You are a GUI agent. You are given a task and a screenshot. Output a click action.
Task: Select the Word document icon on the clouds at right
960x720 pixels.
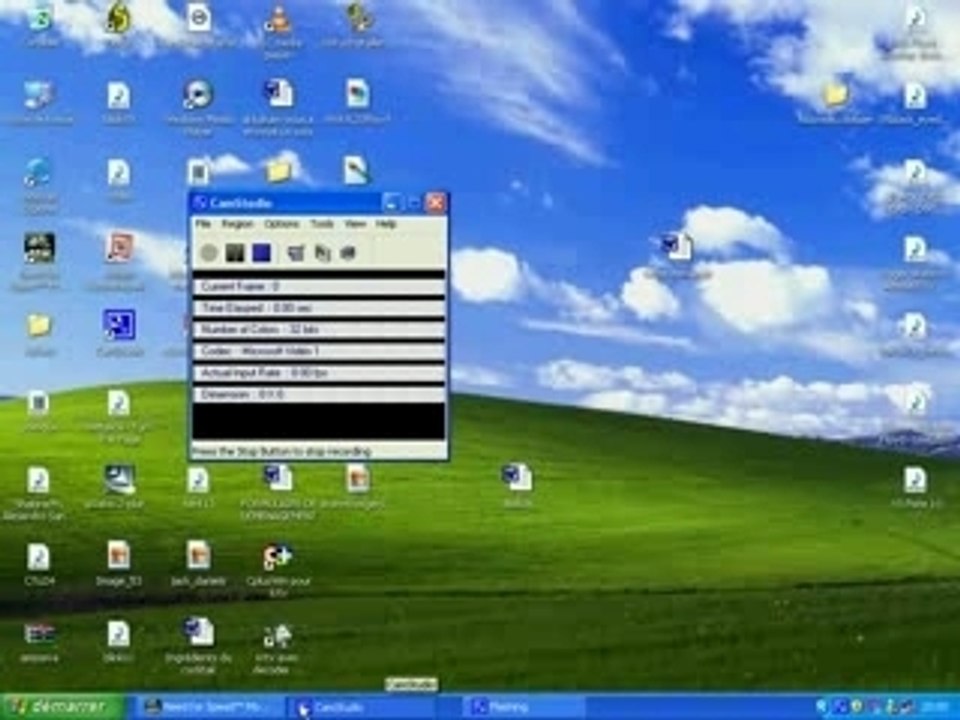(x=677, y=247)
